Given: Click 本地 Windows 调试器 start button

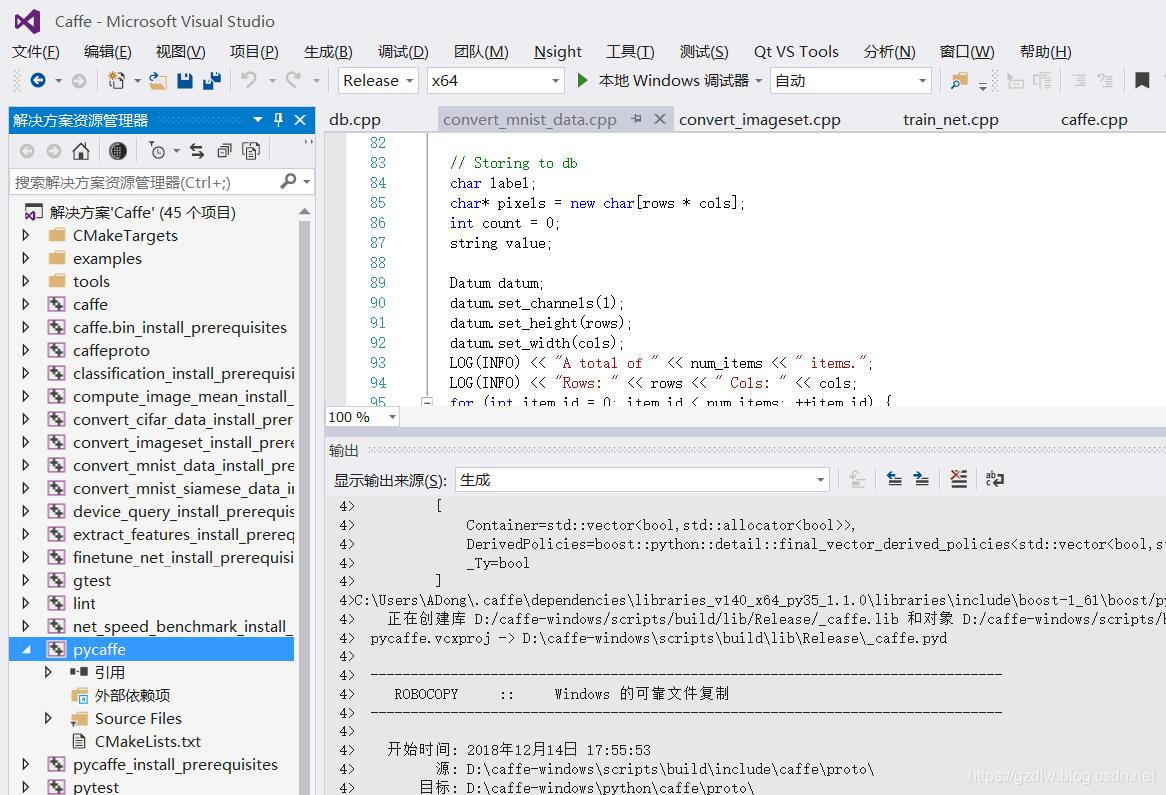Looking at the screenshot, I should (x=665, y=80).
